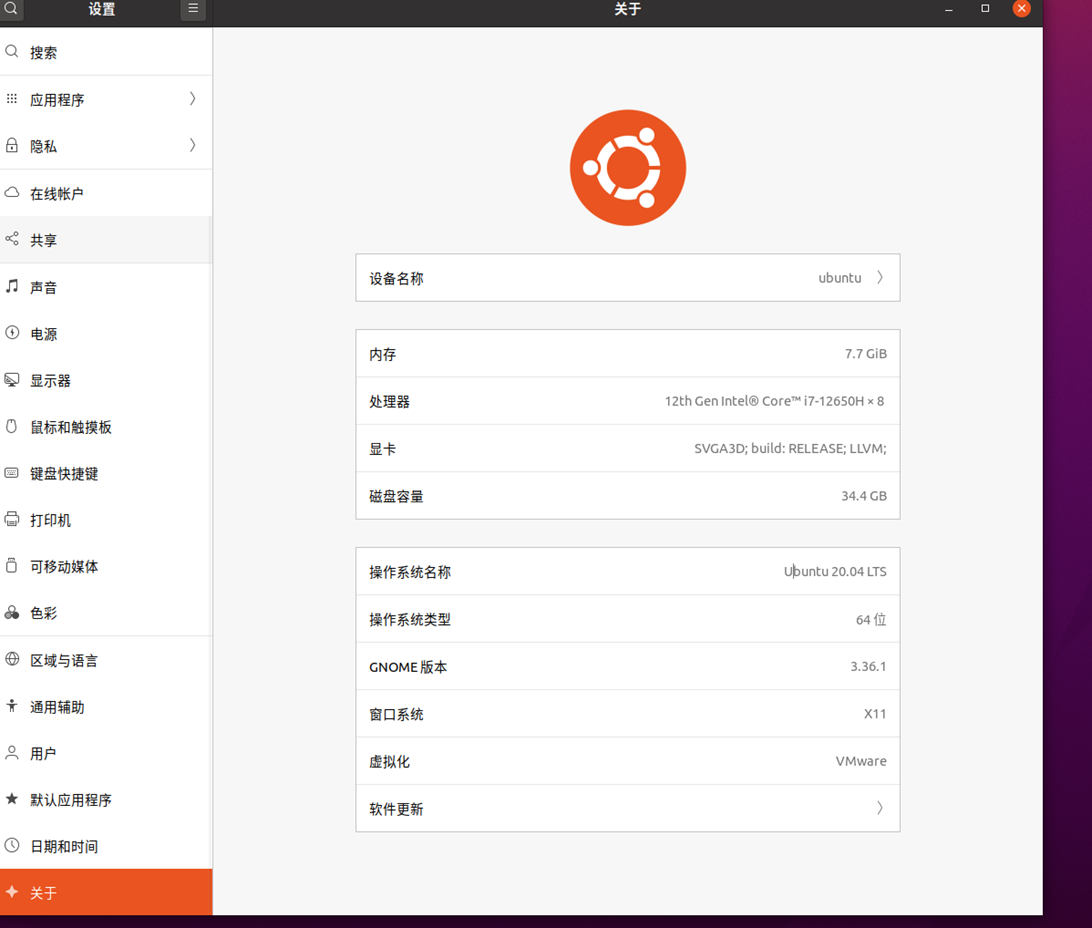Open 电源 settings panel
The width and height of the screenshot is (1092, 928).
106,333
